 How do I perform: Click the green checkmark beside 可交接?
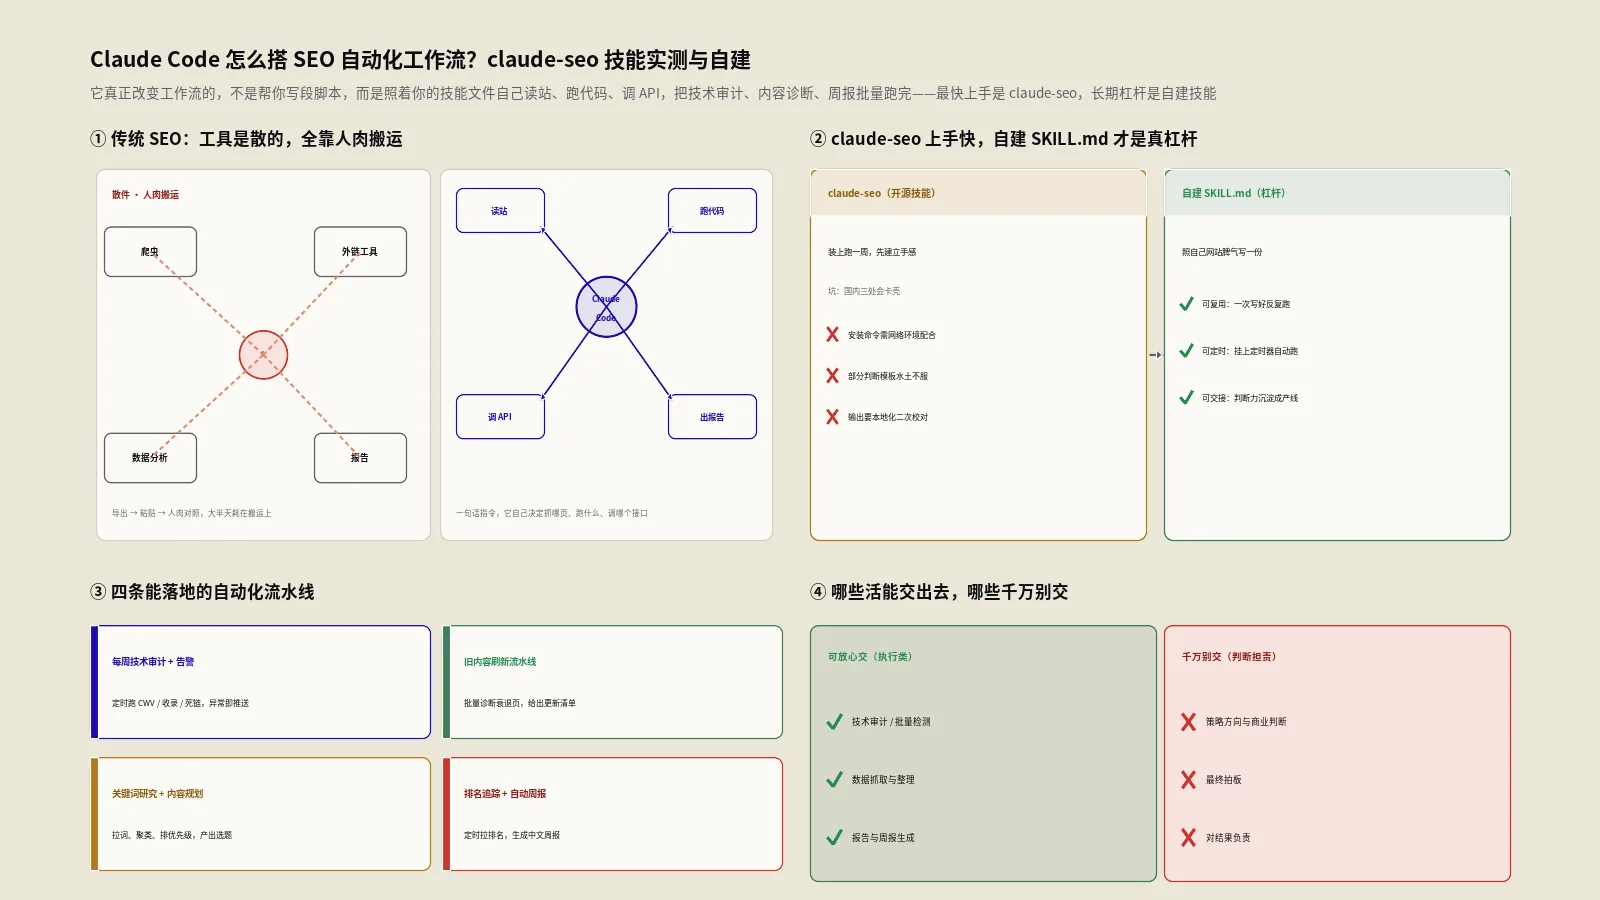(1186, 398)
